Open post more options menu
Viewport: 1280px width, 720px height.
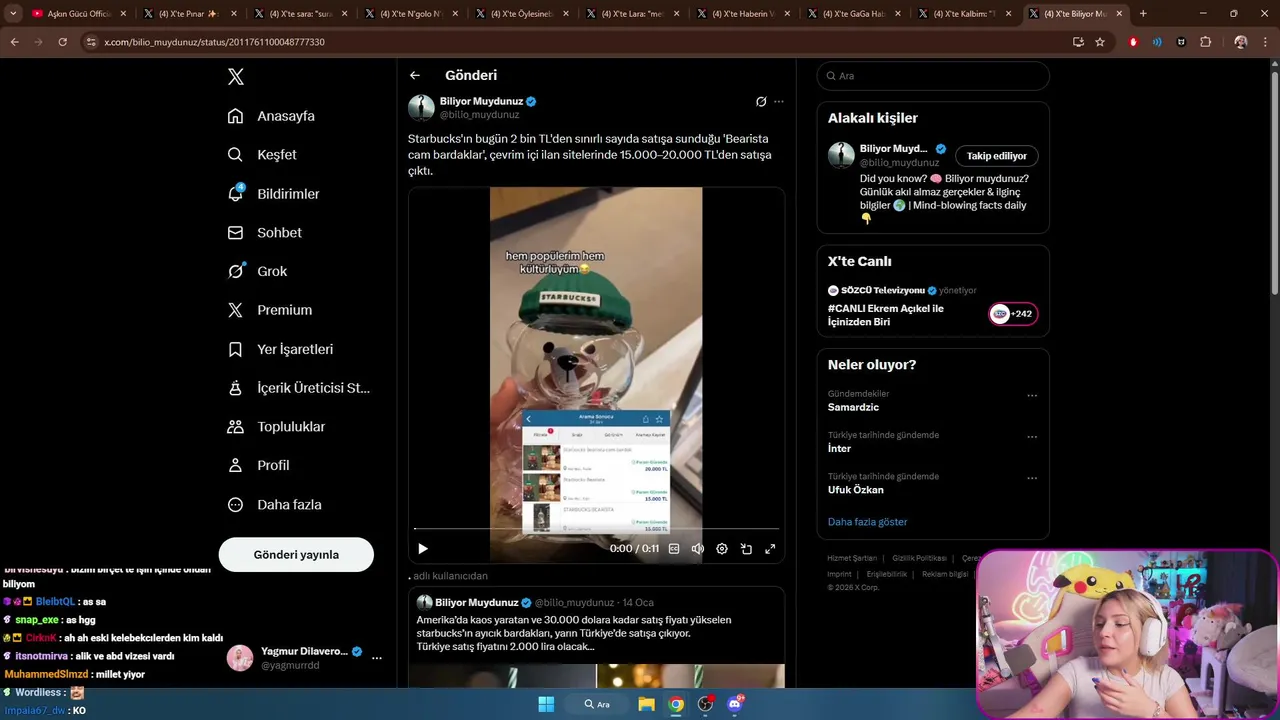[x=779, y=102]
